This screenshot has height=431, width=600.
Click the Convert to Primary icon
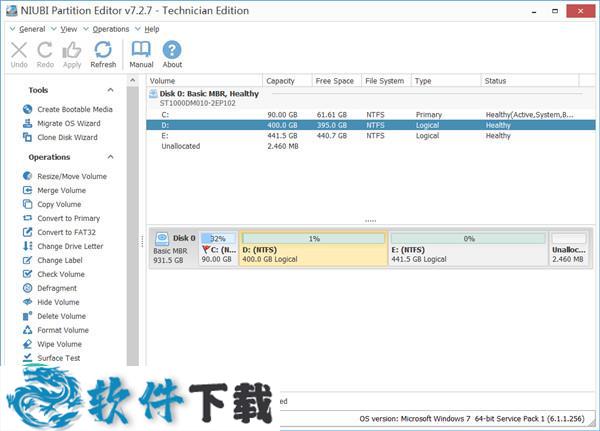pos(28,218)
